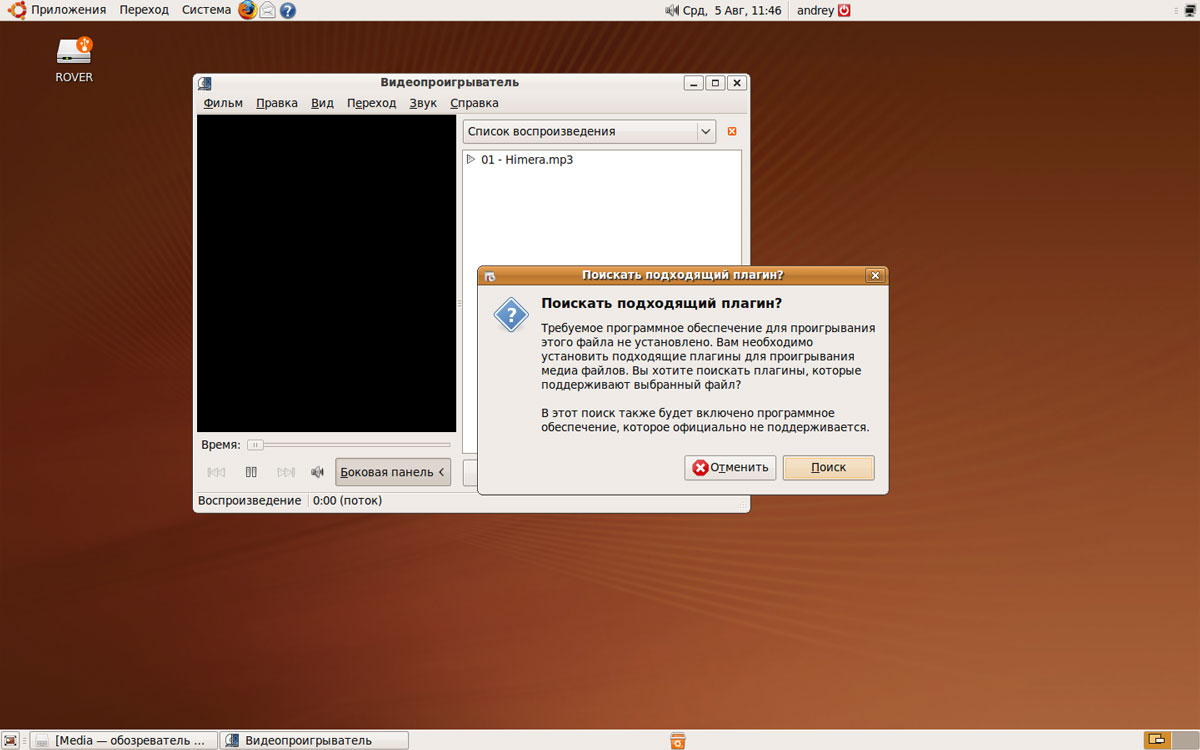Image resolution: width=1200 pixels, height=750 pixels.
Task: Close the Видеопроигрыватель window
Action: pyautogui.click(x=737, y=83)
